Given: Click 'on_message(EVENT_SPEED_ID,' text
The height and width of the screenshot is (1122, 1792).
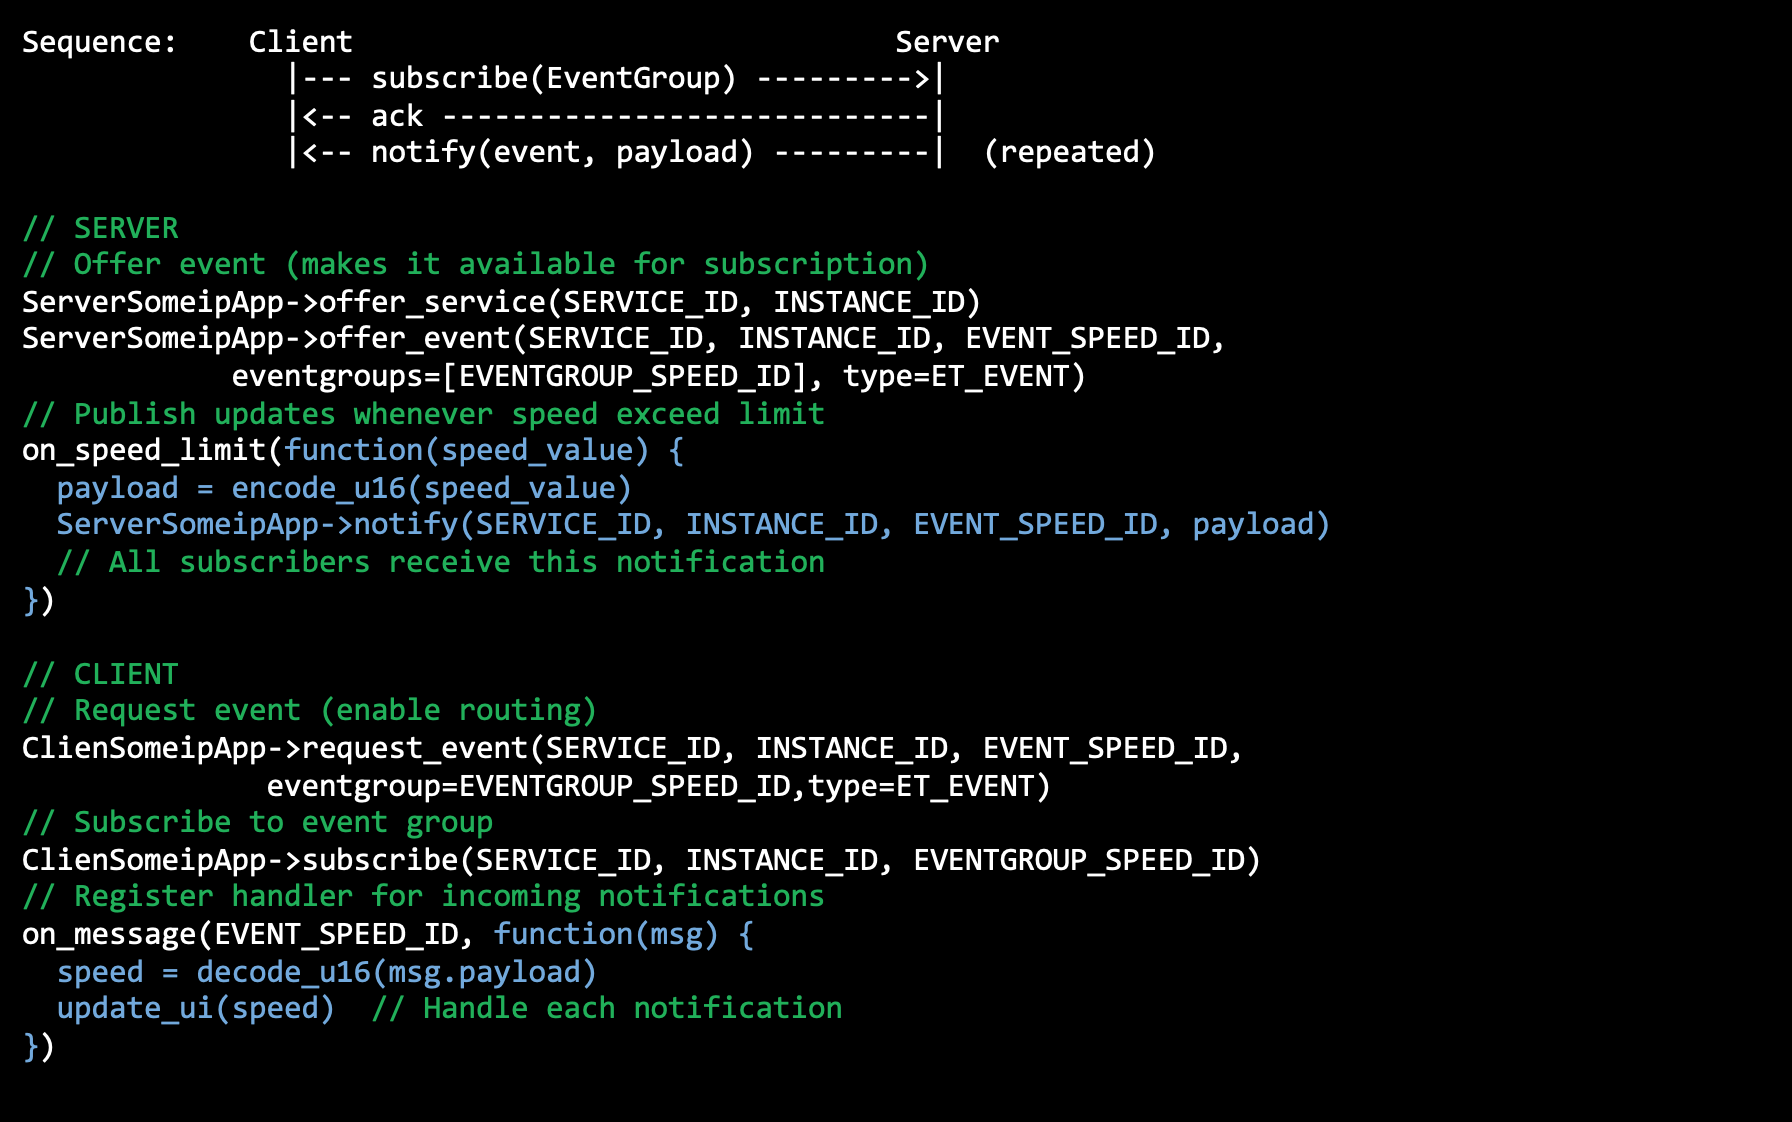Looking at the screenshot, I should click(x=249, y=934).
